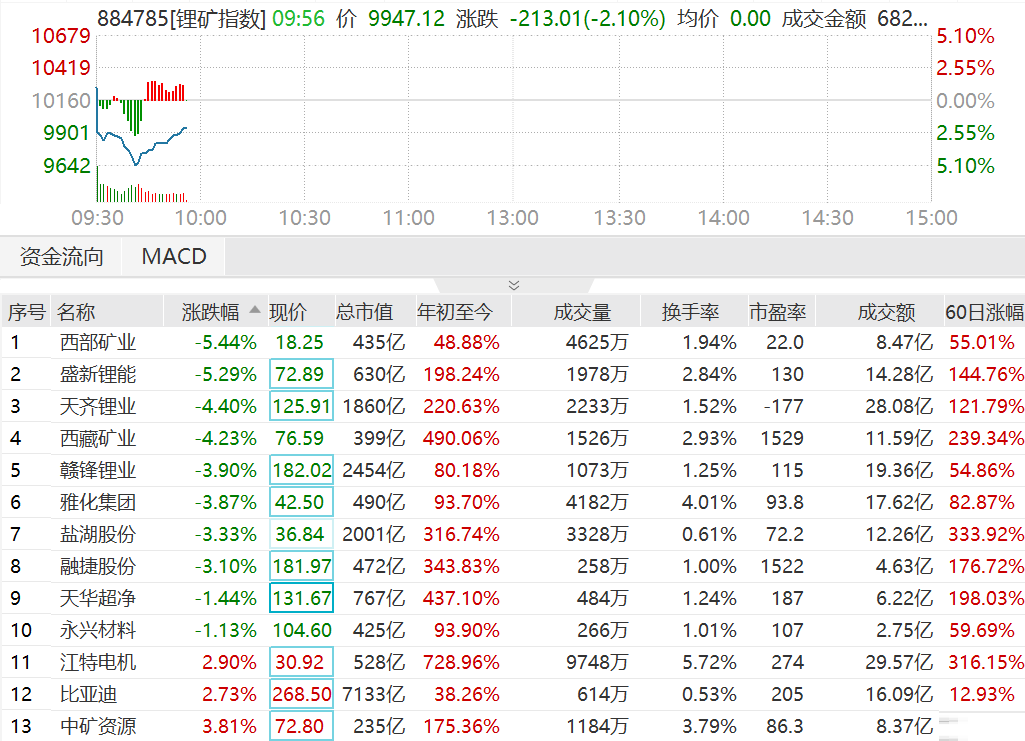Viewport: 1025px width, 741px height.
Task: Click the 锂矿指数 index title
Action: (216, 19)
